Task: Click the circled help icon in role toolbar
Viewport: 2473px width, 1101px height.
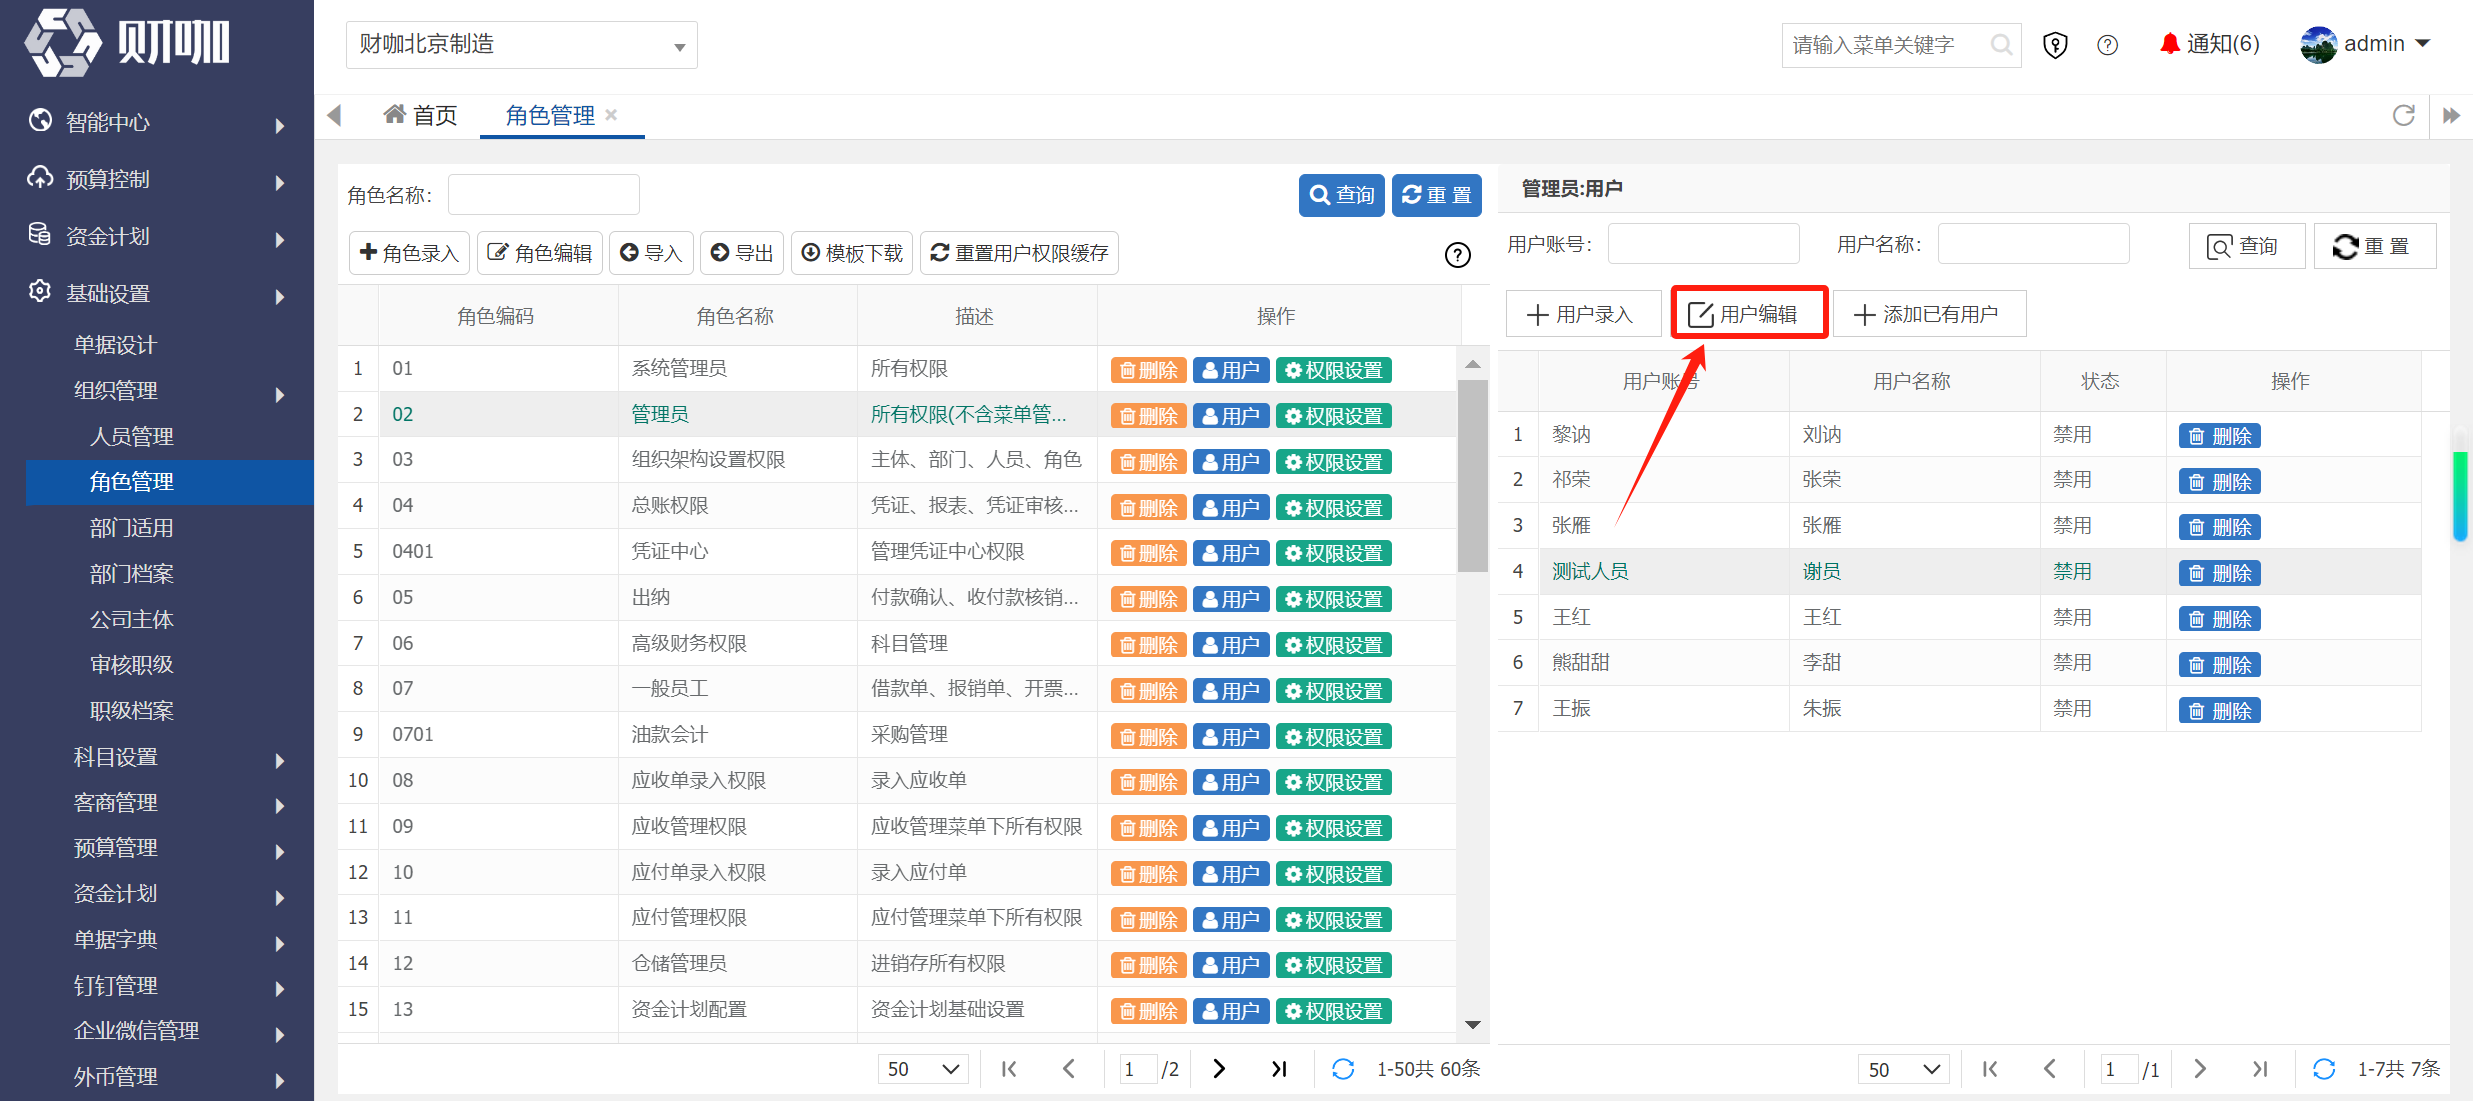Action: [1458, 255]
